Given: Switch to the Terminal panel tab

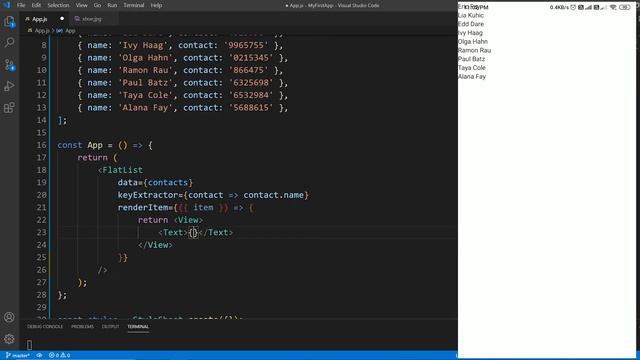Looking at the screenshot, I should 138,327.
